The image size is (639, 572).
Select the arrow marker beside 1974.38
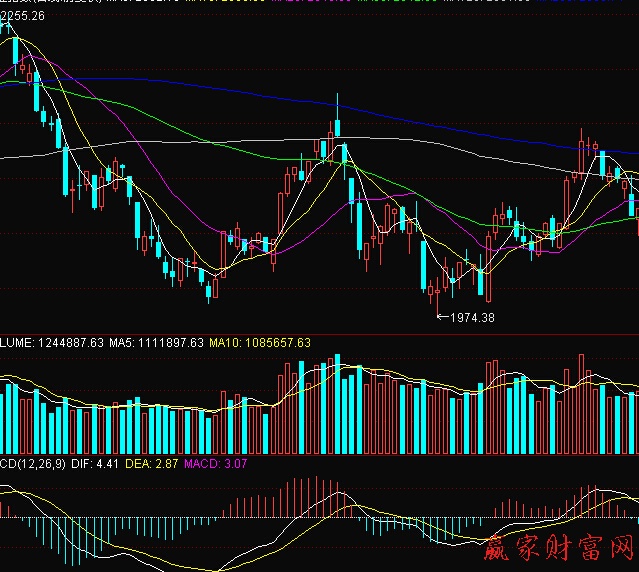point(445,317)
